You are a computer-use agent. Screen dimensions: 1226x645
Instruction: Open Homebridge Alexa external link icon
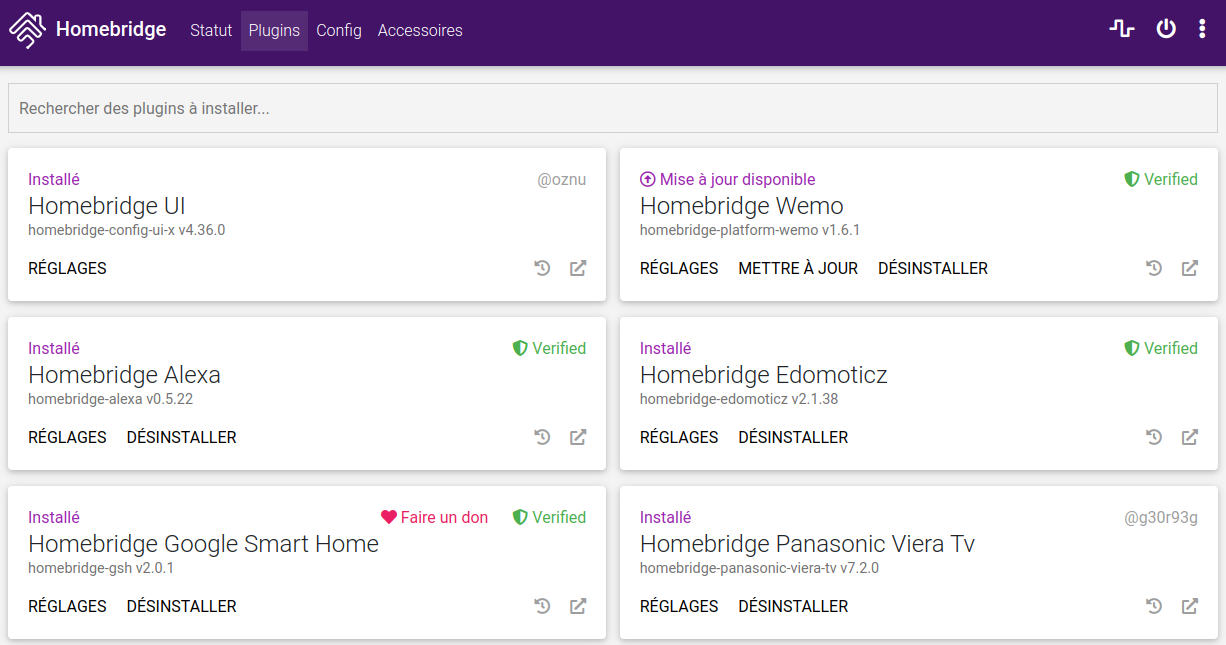click(x=578, y=437)
